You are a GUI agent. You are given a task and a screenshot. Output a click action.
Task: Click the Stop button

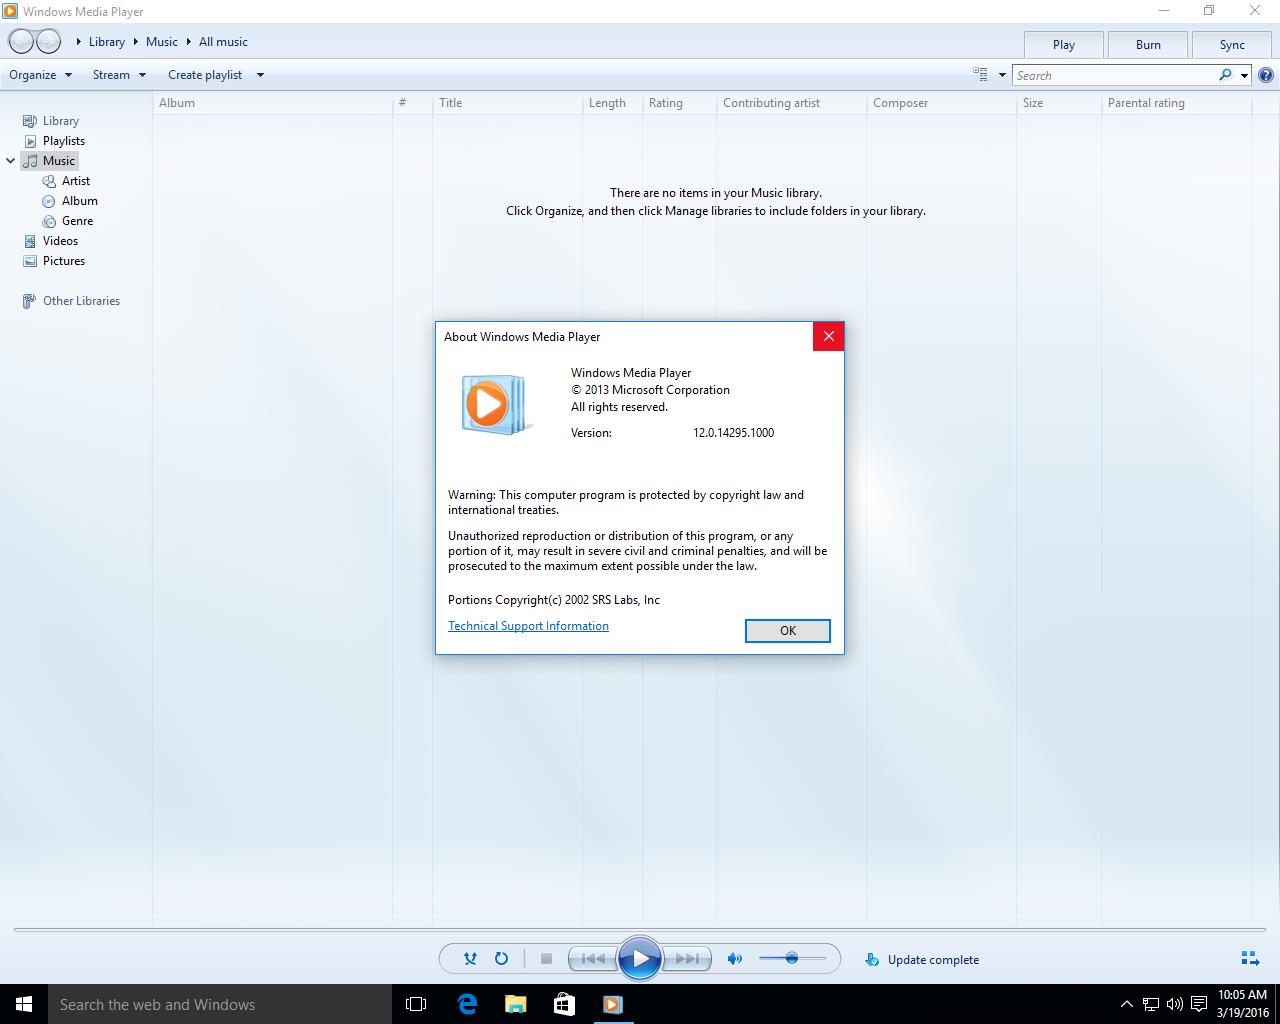546,958
